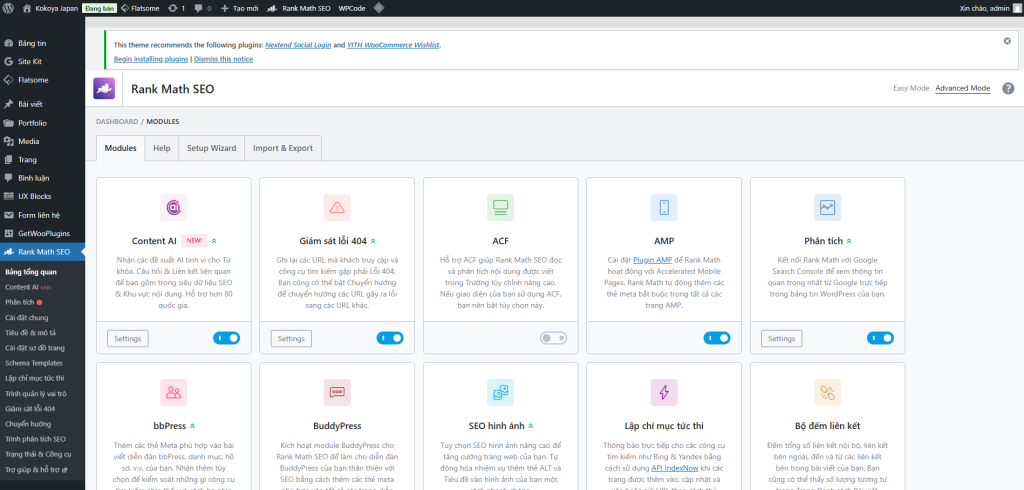Open Settings for Content AI module
This screenshot has height=490, width=1024.
pos(128,338)
